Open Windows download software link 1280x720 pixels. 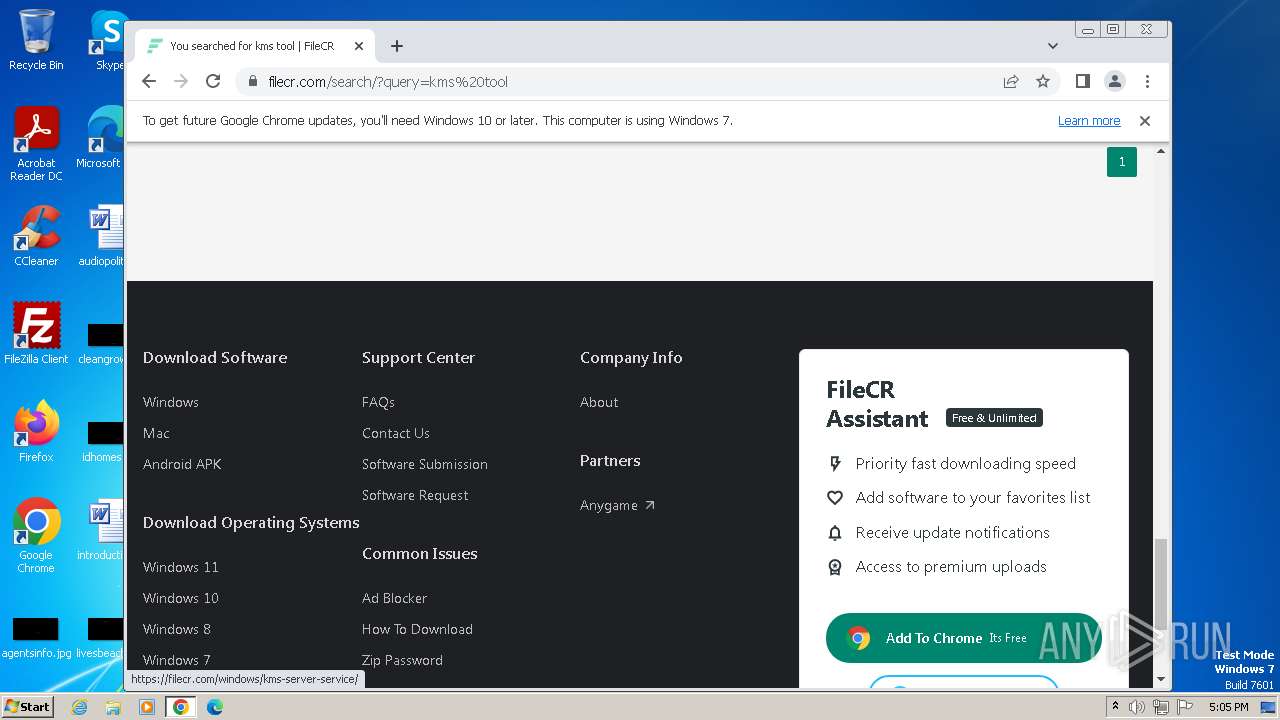point(171,402)
